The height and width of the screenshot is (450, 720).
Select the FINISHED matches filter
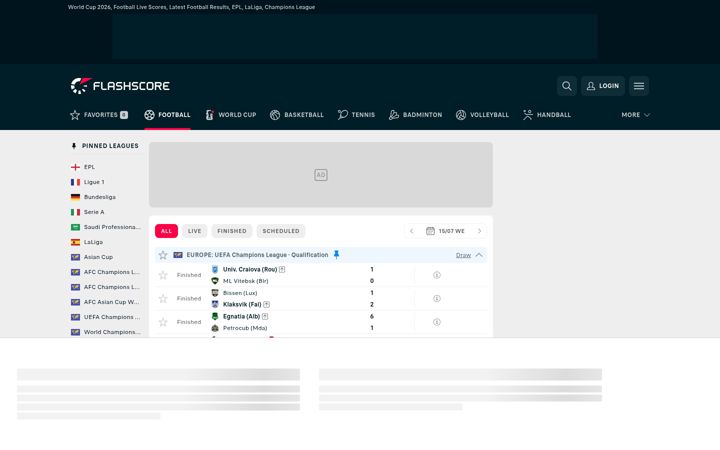pos(232,231)
